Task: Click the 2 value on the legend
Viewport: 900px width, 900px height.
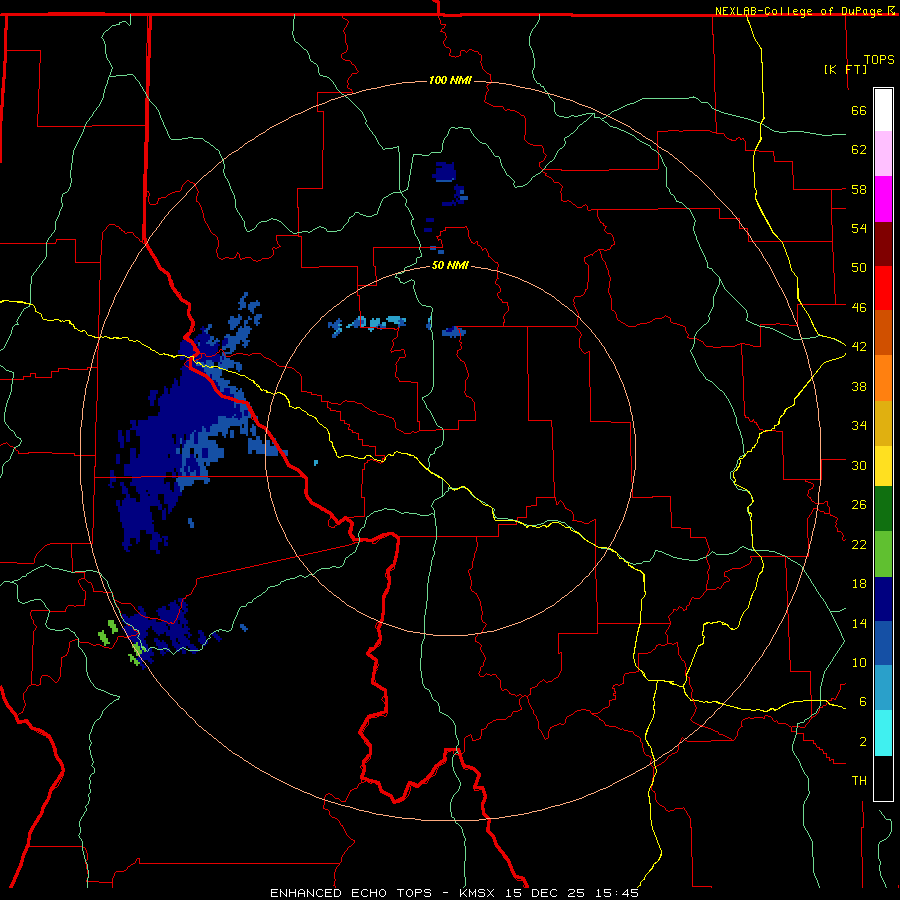Action: (x=863, y=741)
